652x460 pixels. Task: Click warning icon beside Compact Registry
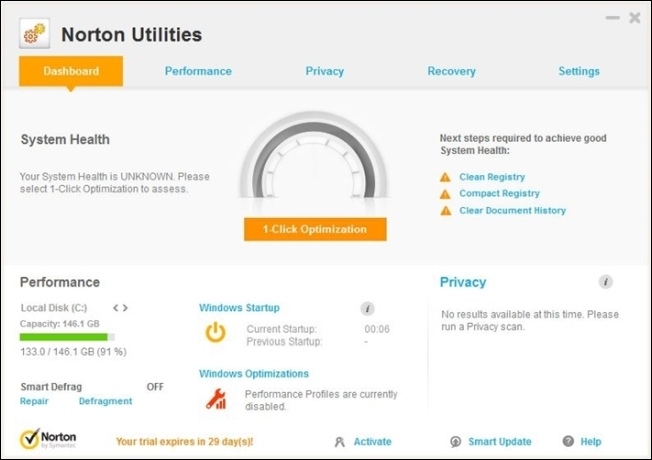point(445,194)
